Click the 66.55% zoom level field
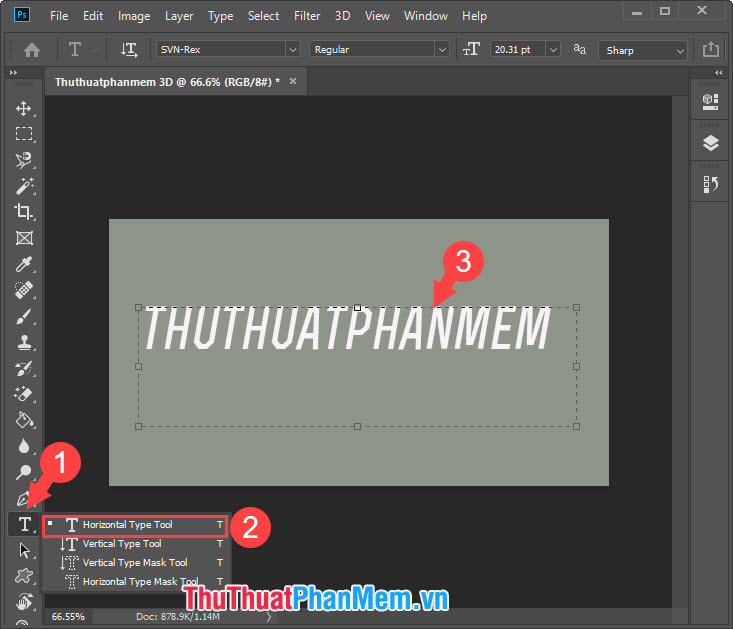This screenshot has height=629, width=733. pos(68,617)
